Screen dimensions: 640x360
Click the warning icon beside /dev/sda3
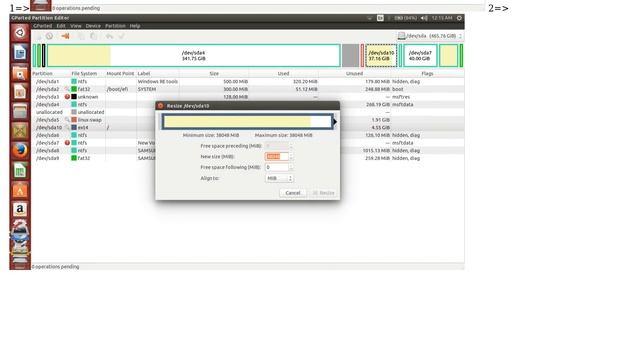point(67,97)
